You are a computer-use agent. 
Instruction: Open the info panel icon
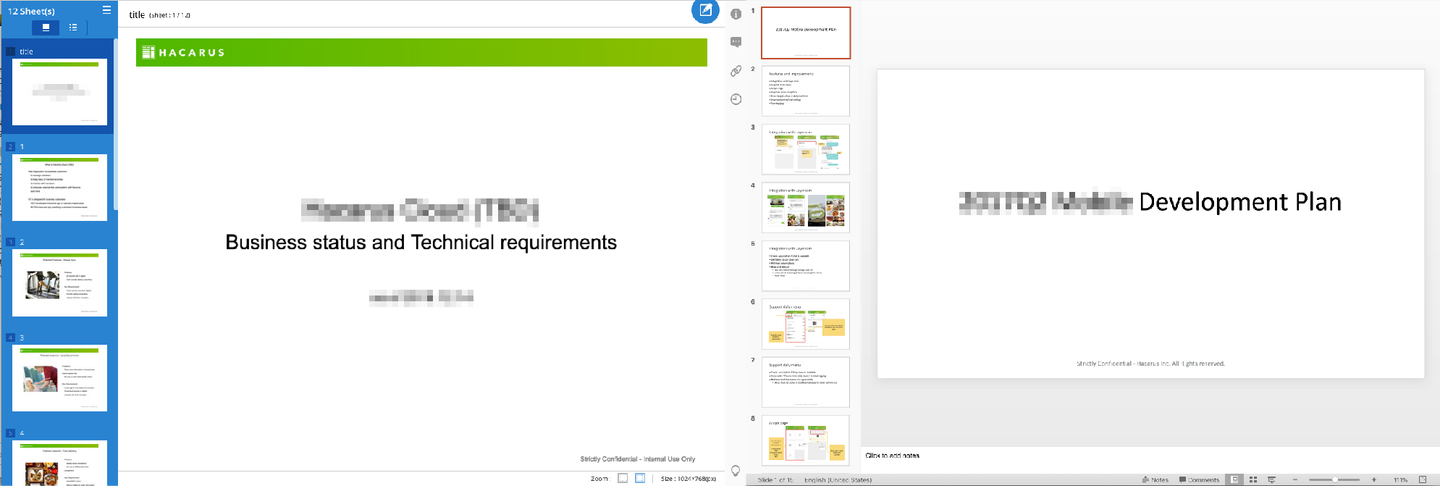coord(736,14)
